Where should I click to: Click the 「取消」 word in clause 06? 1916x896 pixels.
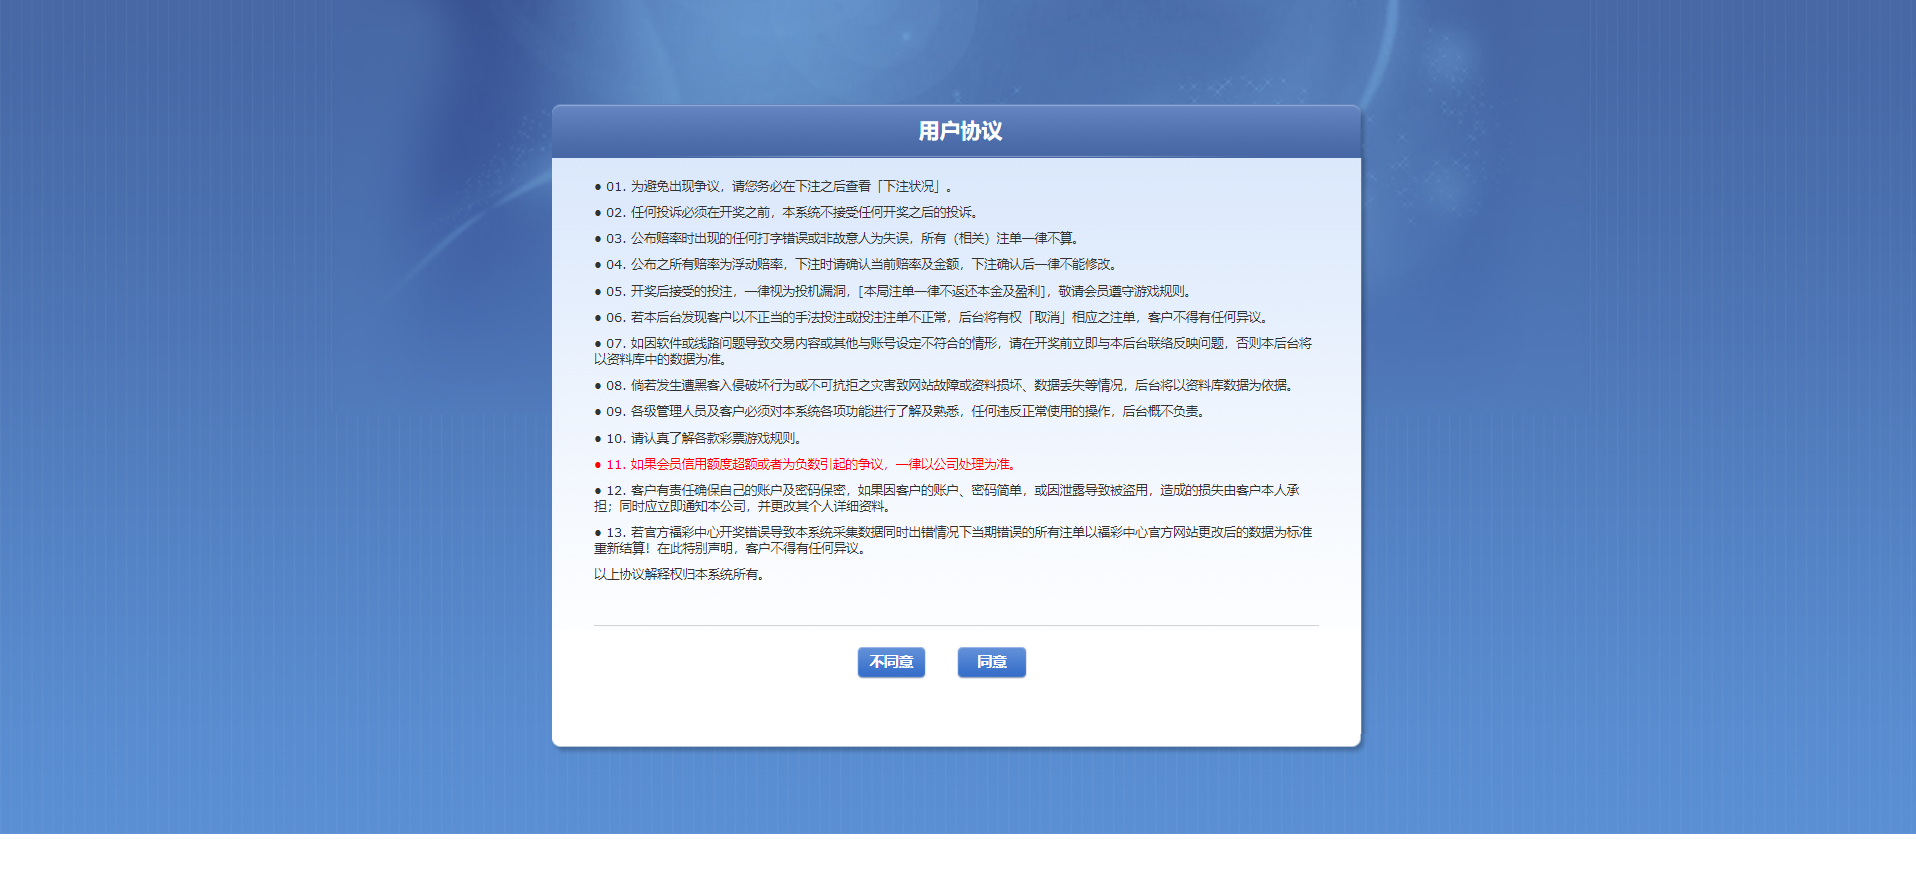click(x=1046, y=318)
